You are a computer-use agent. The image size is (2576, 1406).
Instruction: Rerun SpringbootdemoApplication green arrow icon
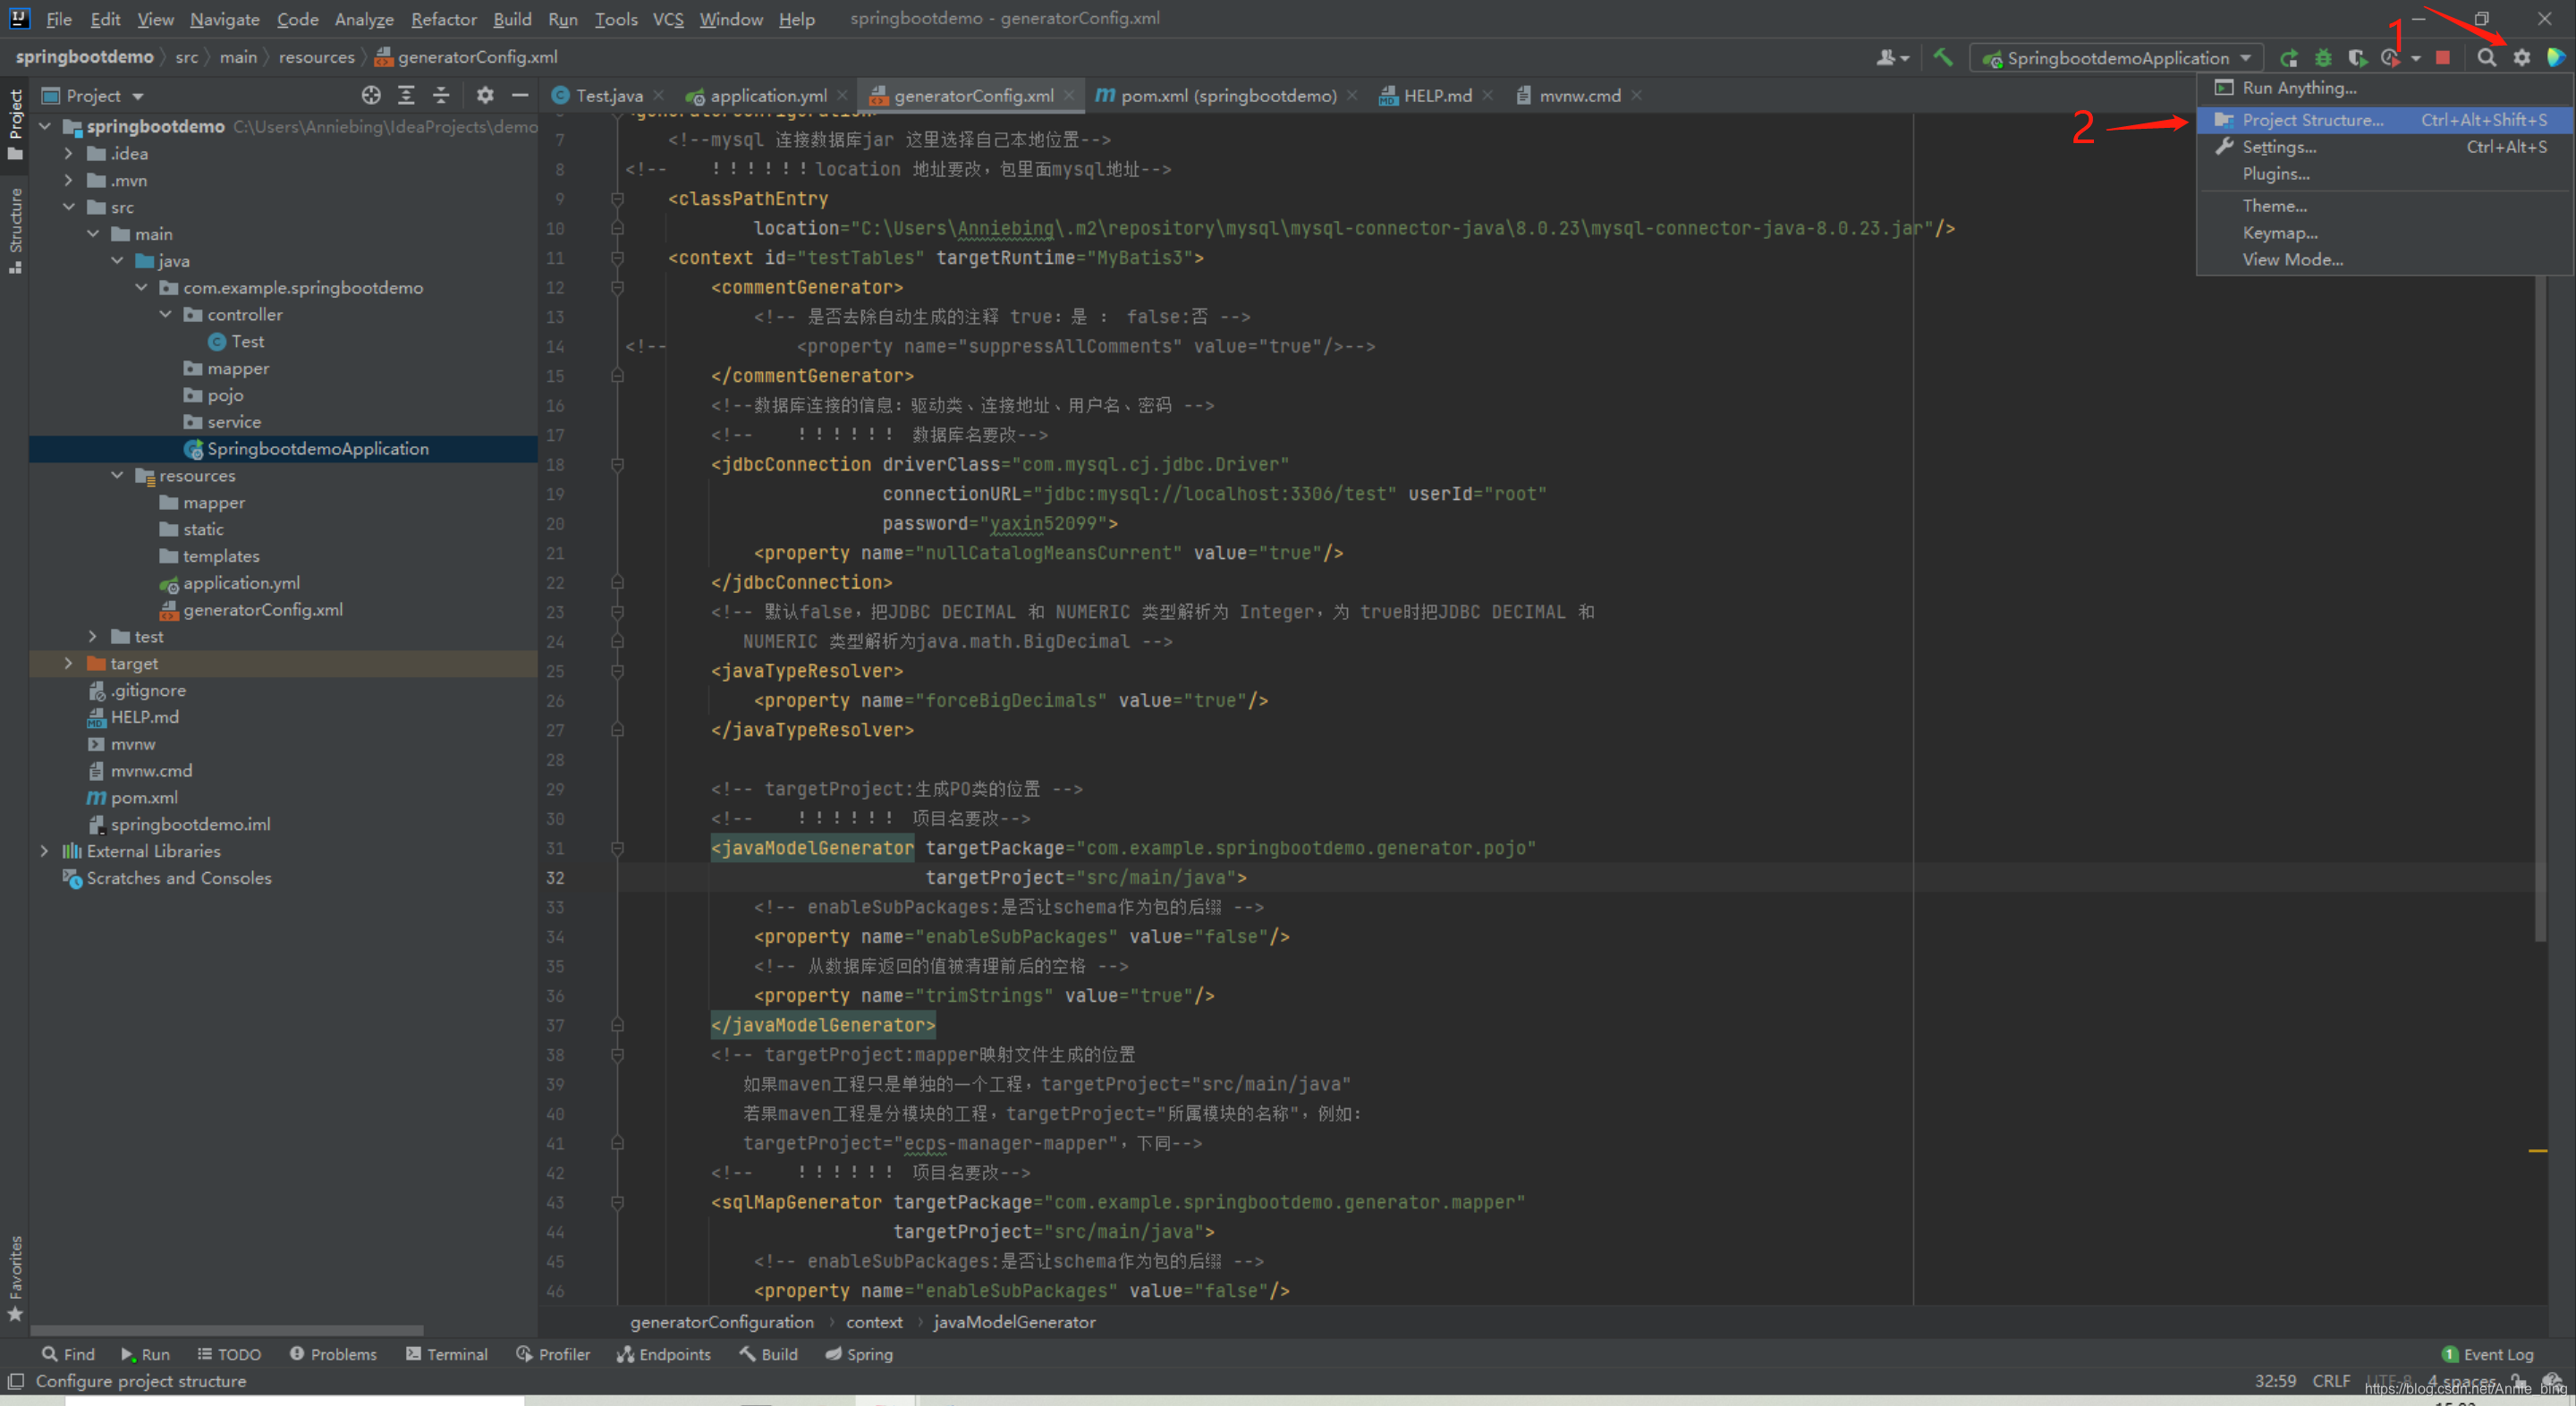(x=2289, y=58)
